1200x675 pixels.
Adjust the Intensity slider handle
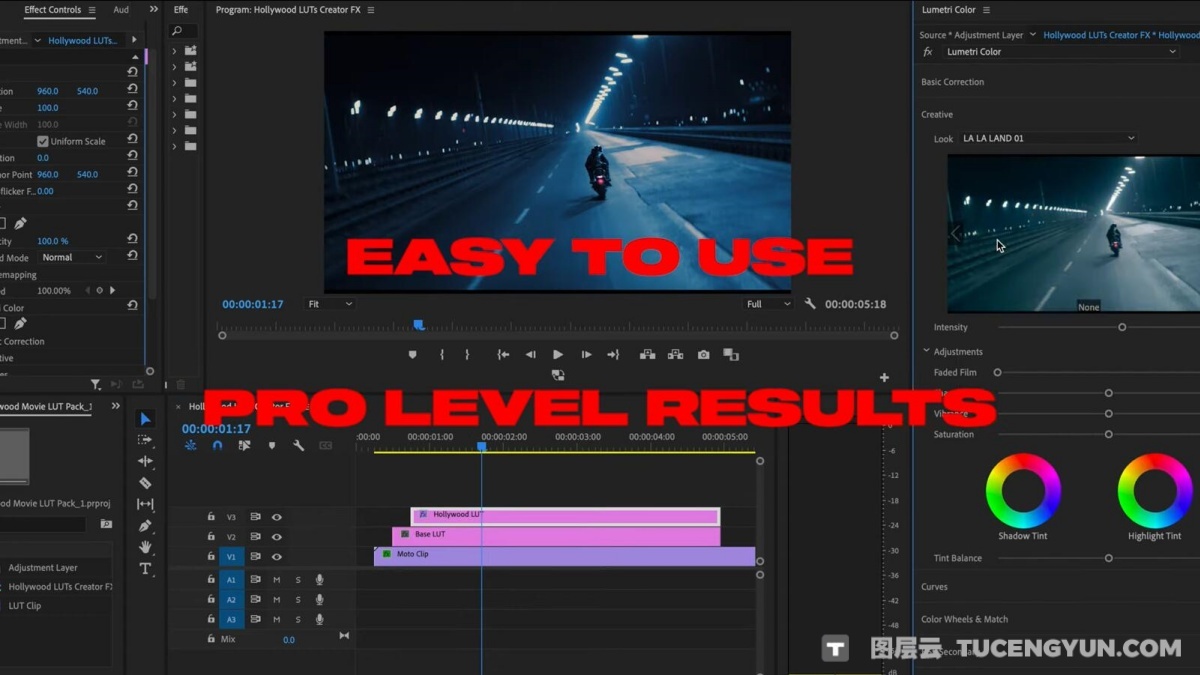click(x=1122, y=328)
